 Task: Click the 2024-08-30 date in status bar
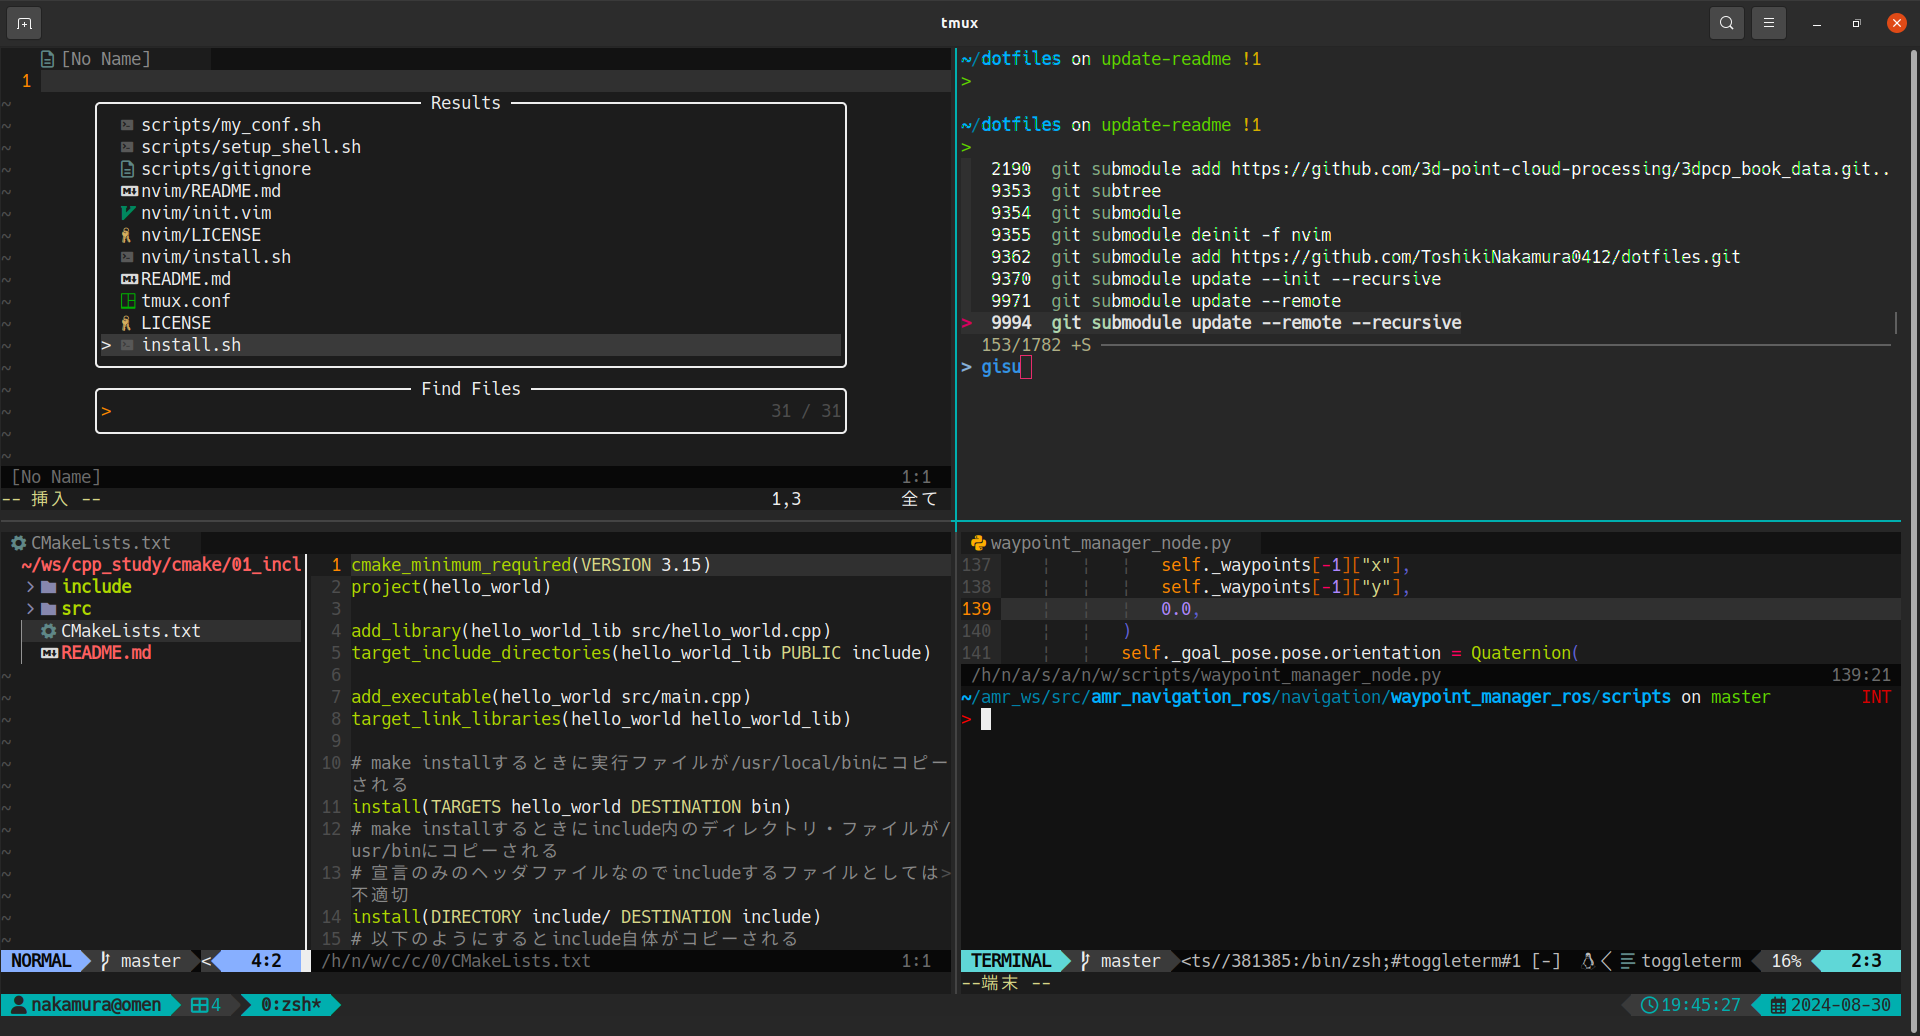(x=1841, y=1005)
